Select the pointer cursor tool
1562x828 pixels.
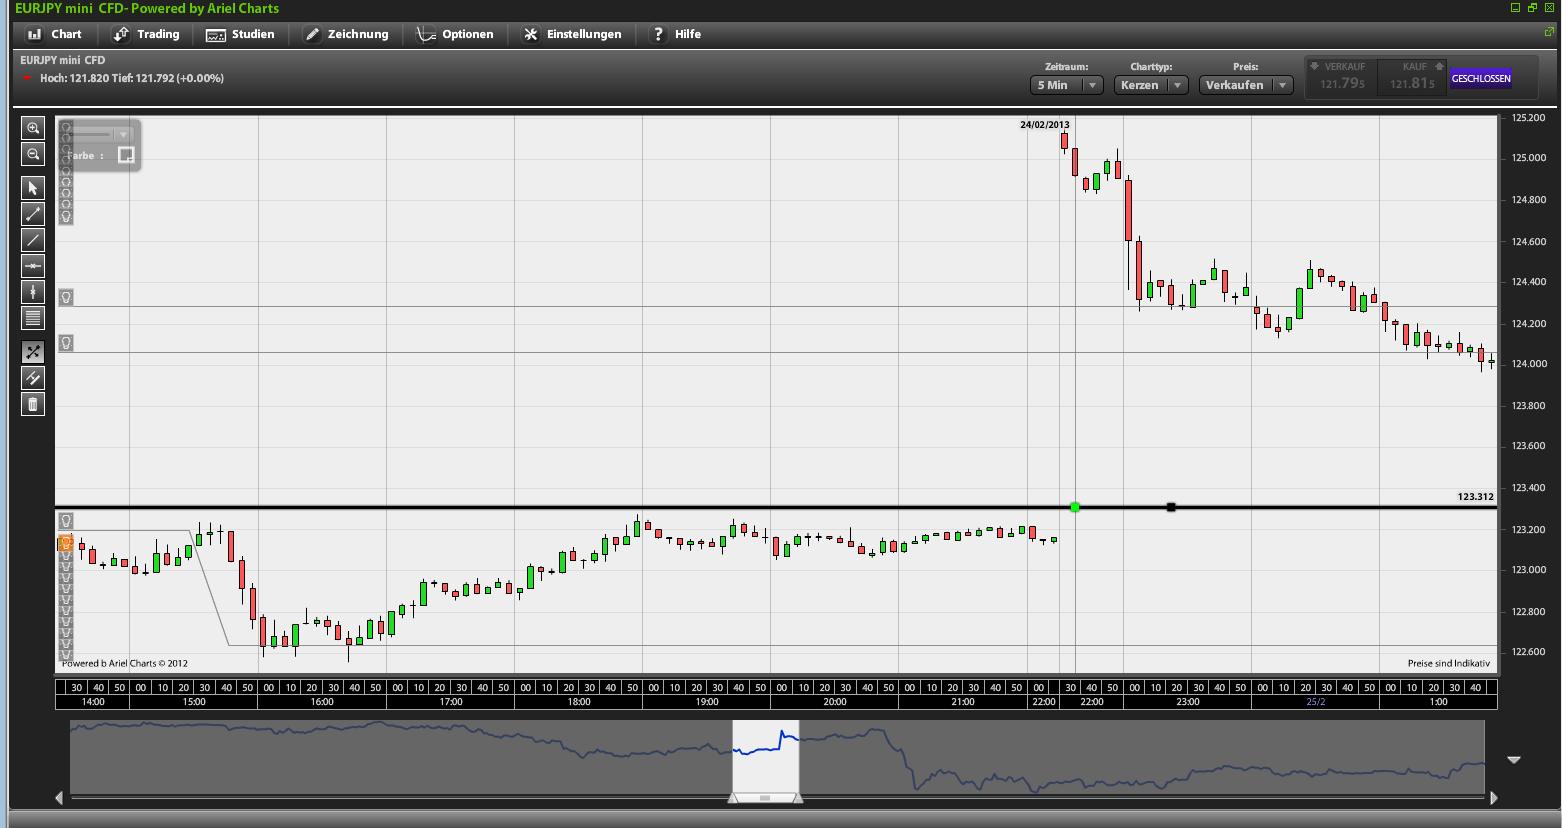click(x=33, y=188)
